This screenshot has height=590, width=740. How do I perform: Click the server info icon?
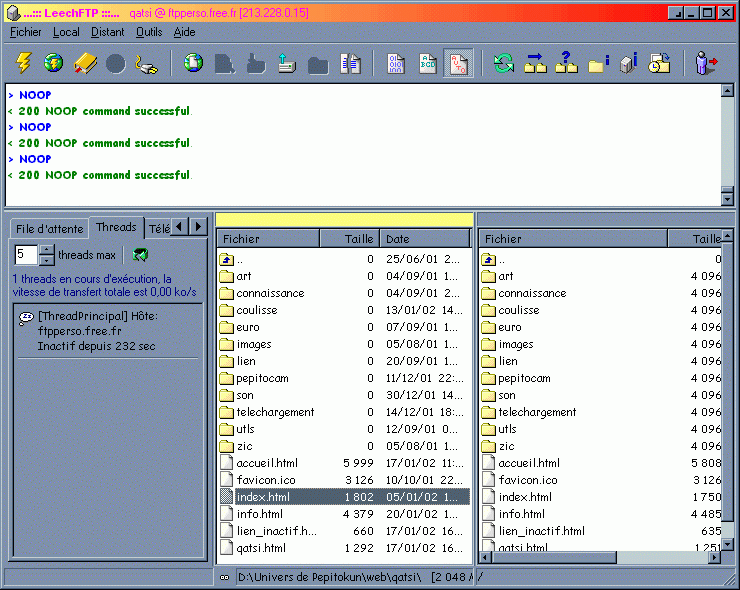[x=629, y=63]
